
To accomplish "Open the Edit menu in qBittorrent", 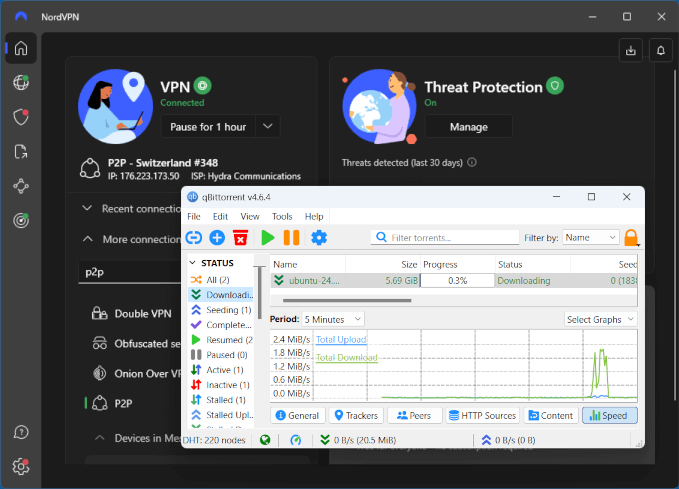I will tap(220, 216).
